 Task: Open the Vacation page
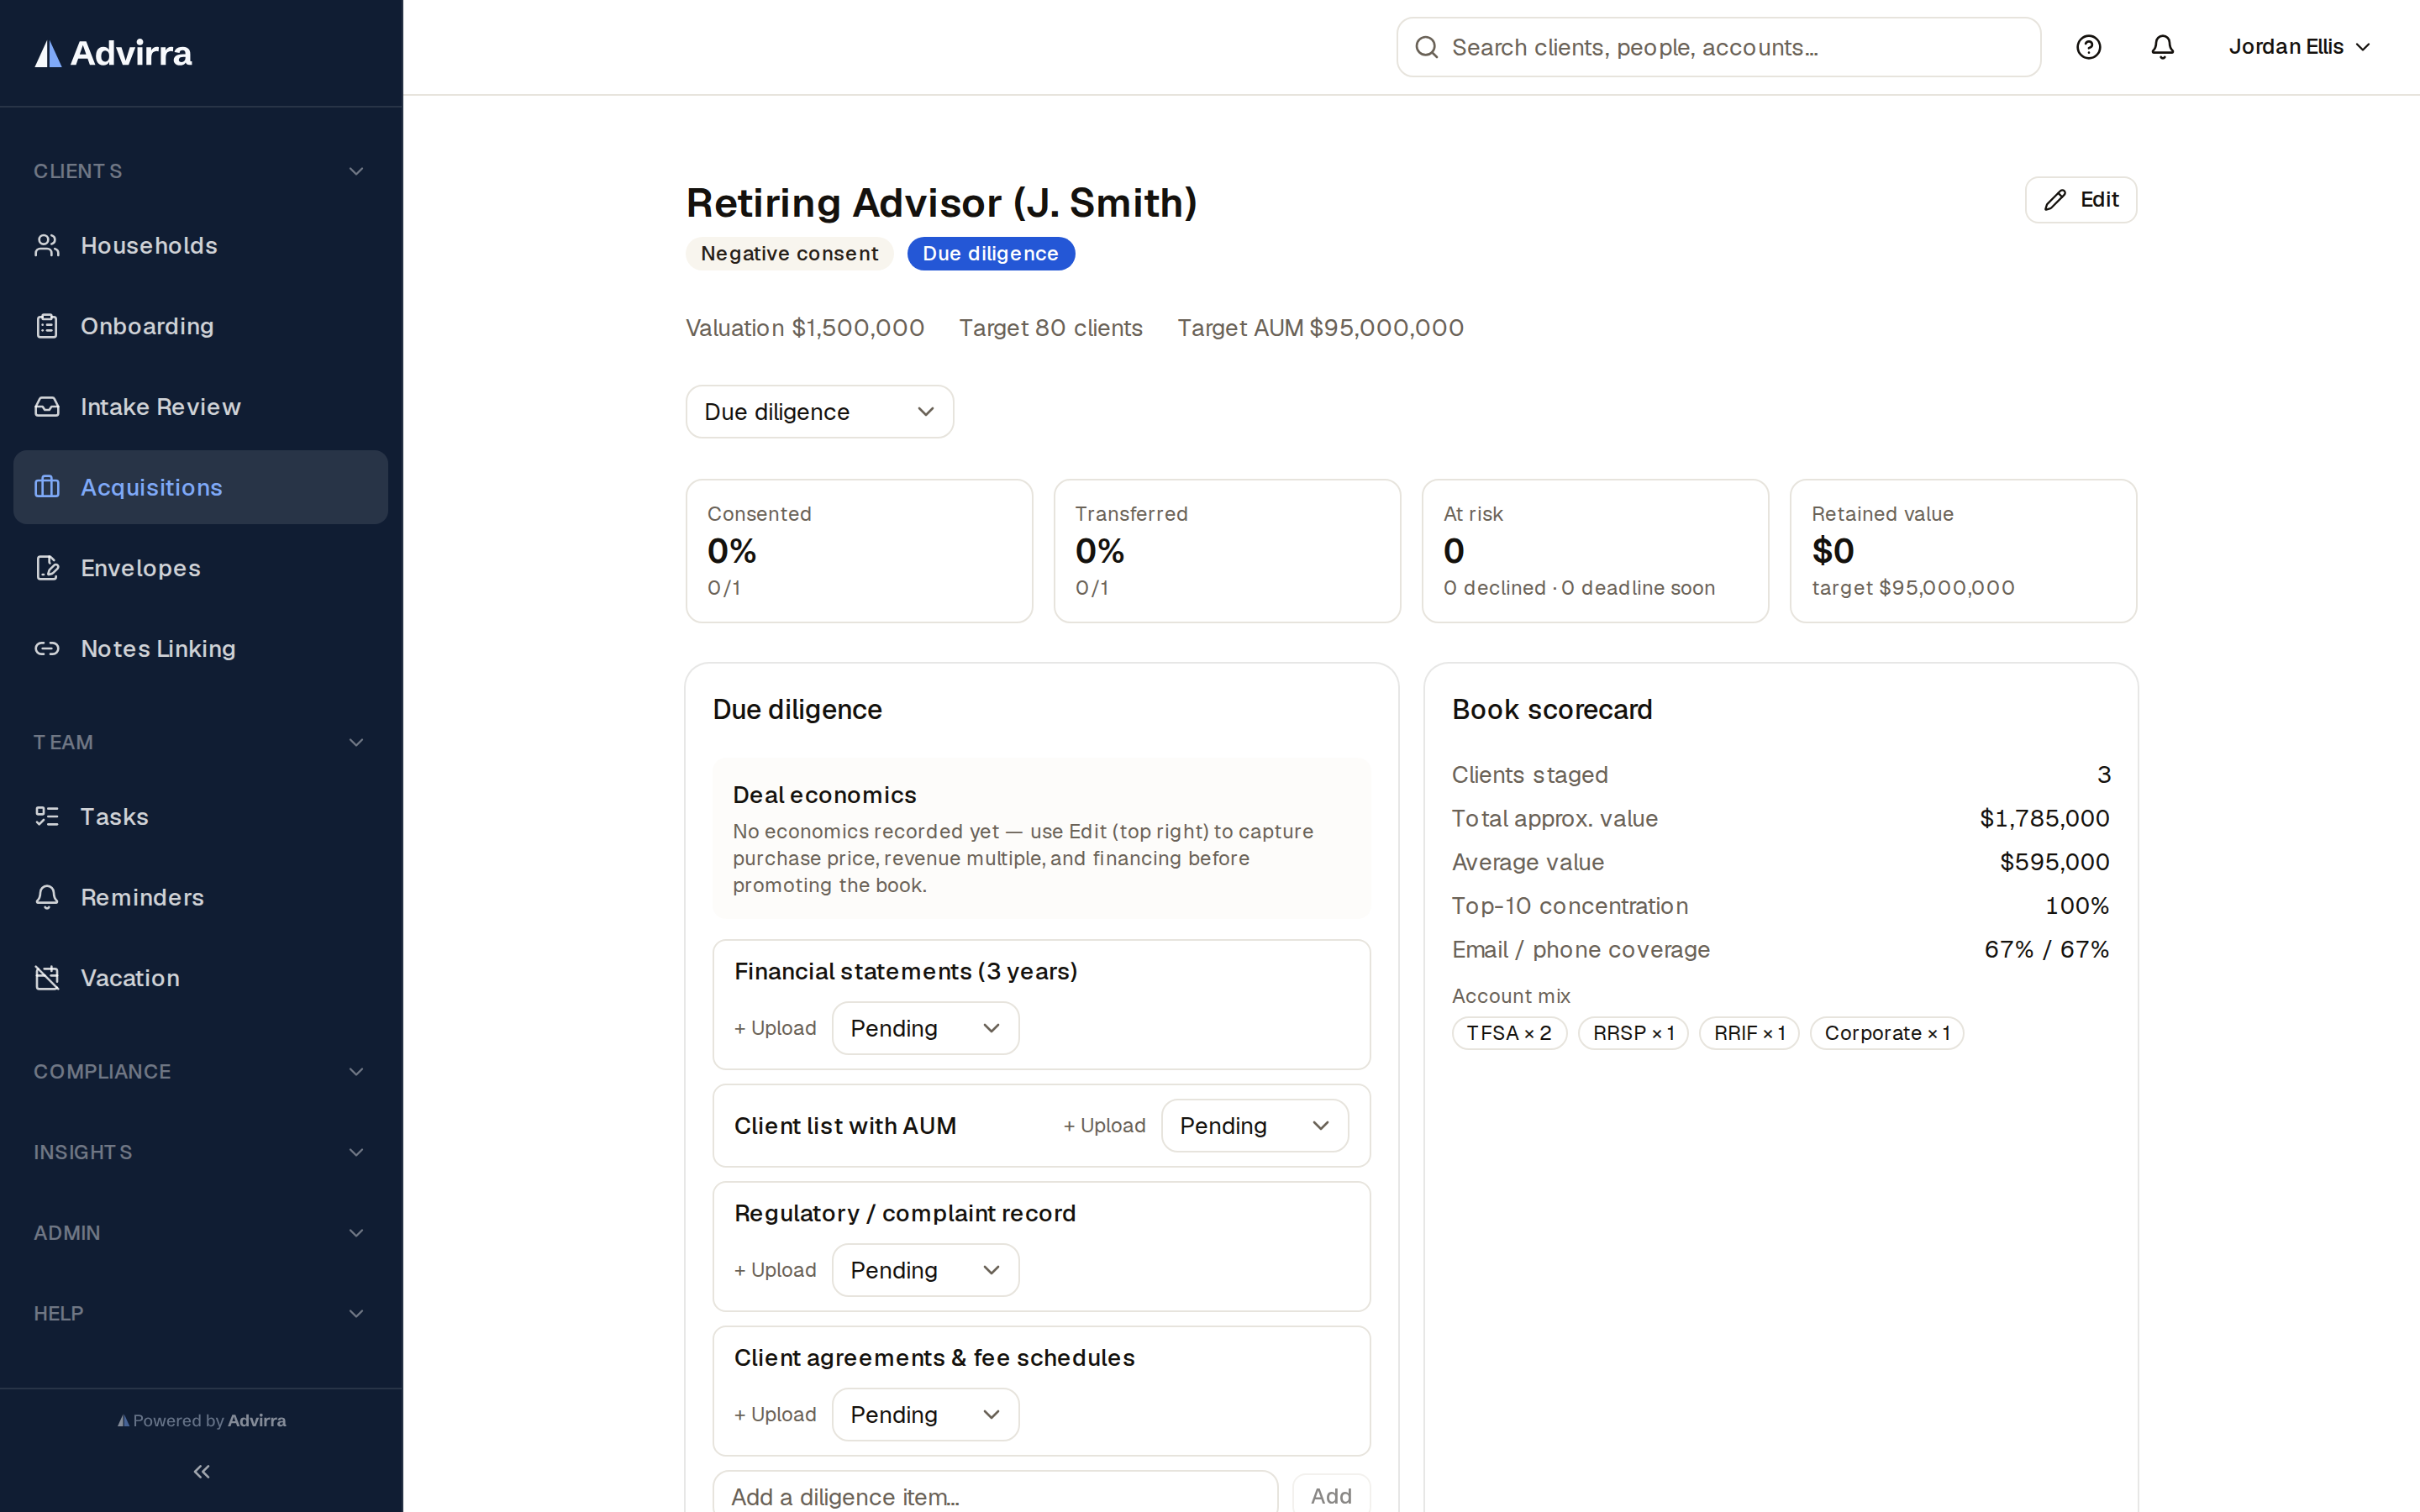201,978
